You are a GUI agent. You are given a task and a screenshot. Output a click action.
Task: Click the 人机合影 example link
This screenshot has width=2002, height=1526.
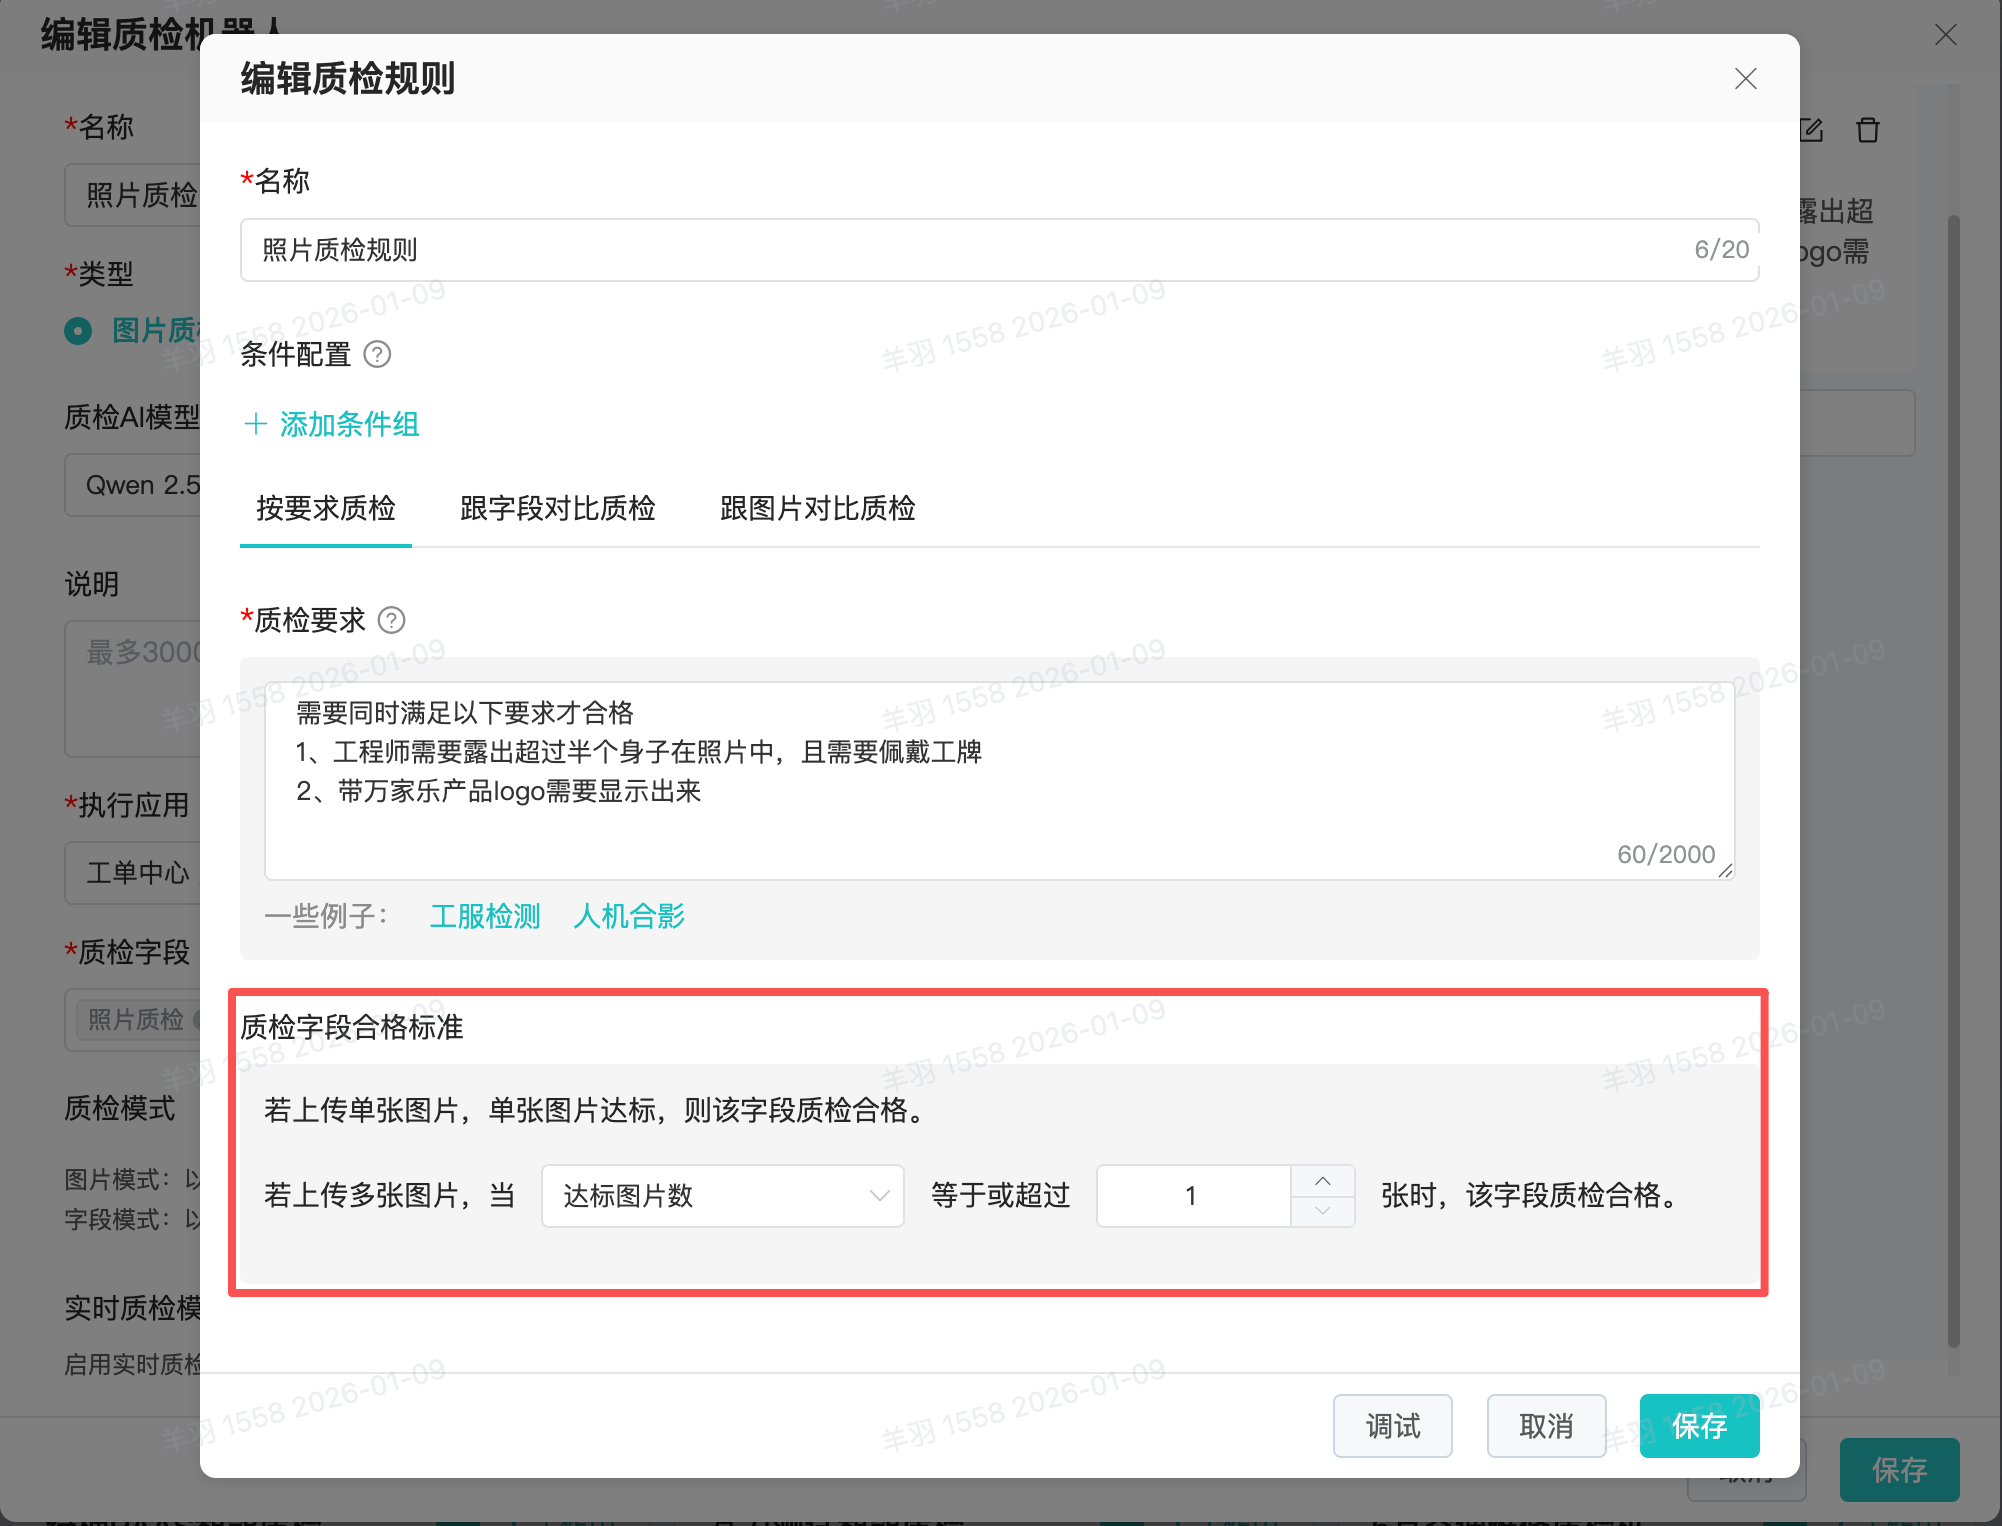click(629, 916)
